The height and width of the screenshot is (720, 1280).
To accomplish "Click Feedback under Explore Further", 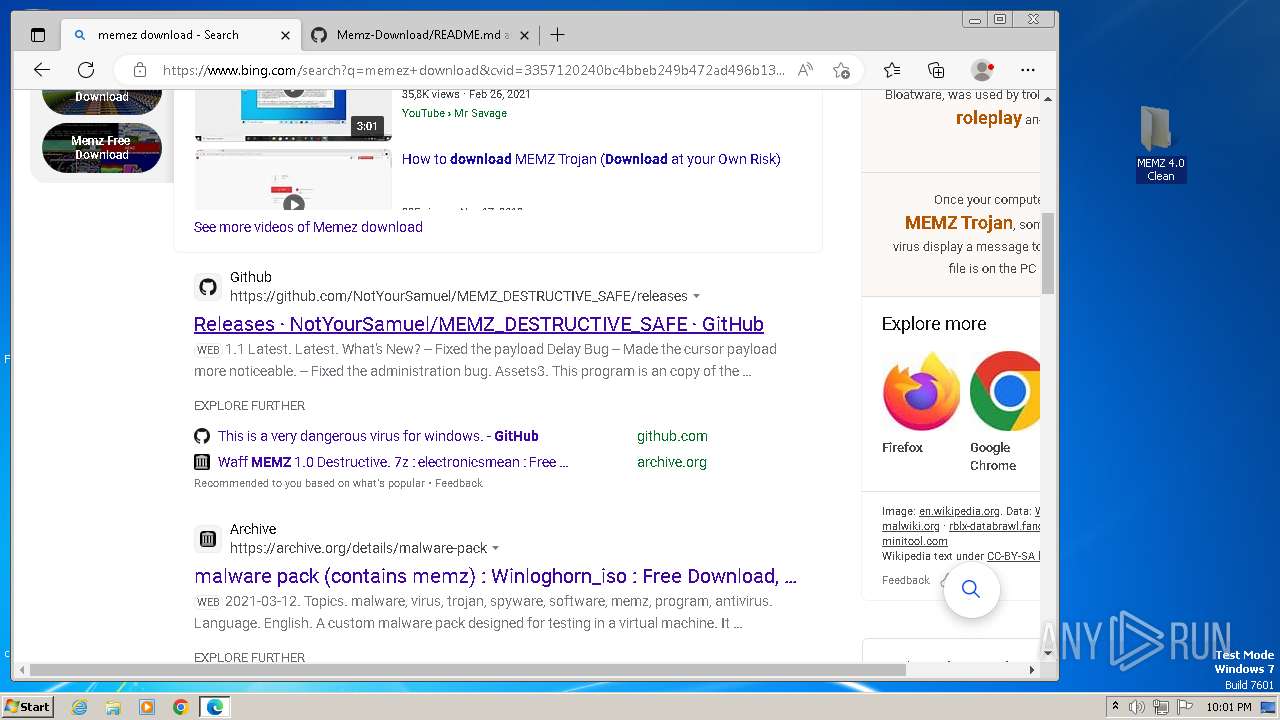I will pyautogui.click(x=459, y=483).
